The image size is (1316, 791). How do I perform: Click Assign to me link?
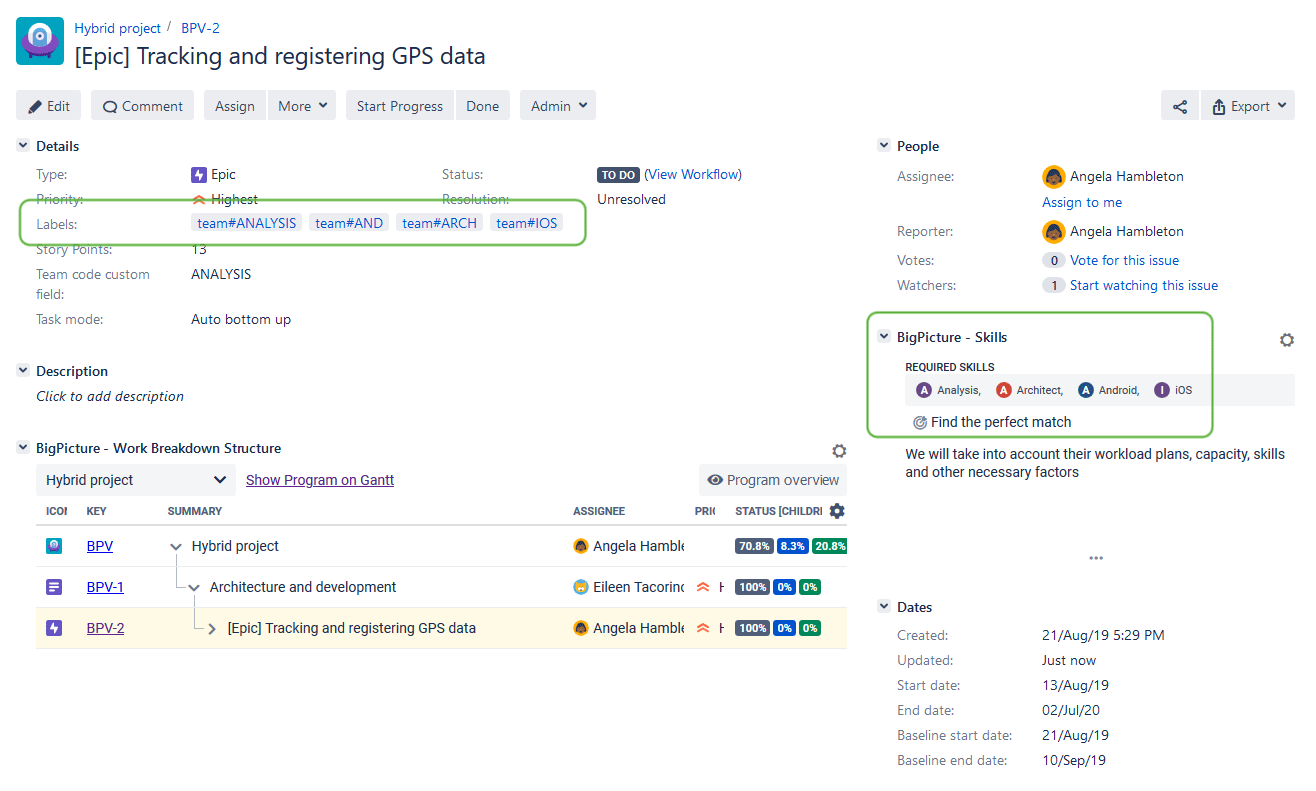pyautogui.click(x=1081, y=202)
